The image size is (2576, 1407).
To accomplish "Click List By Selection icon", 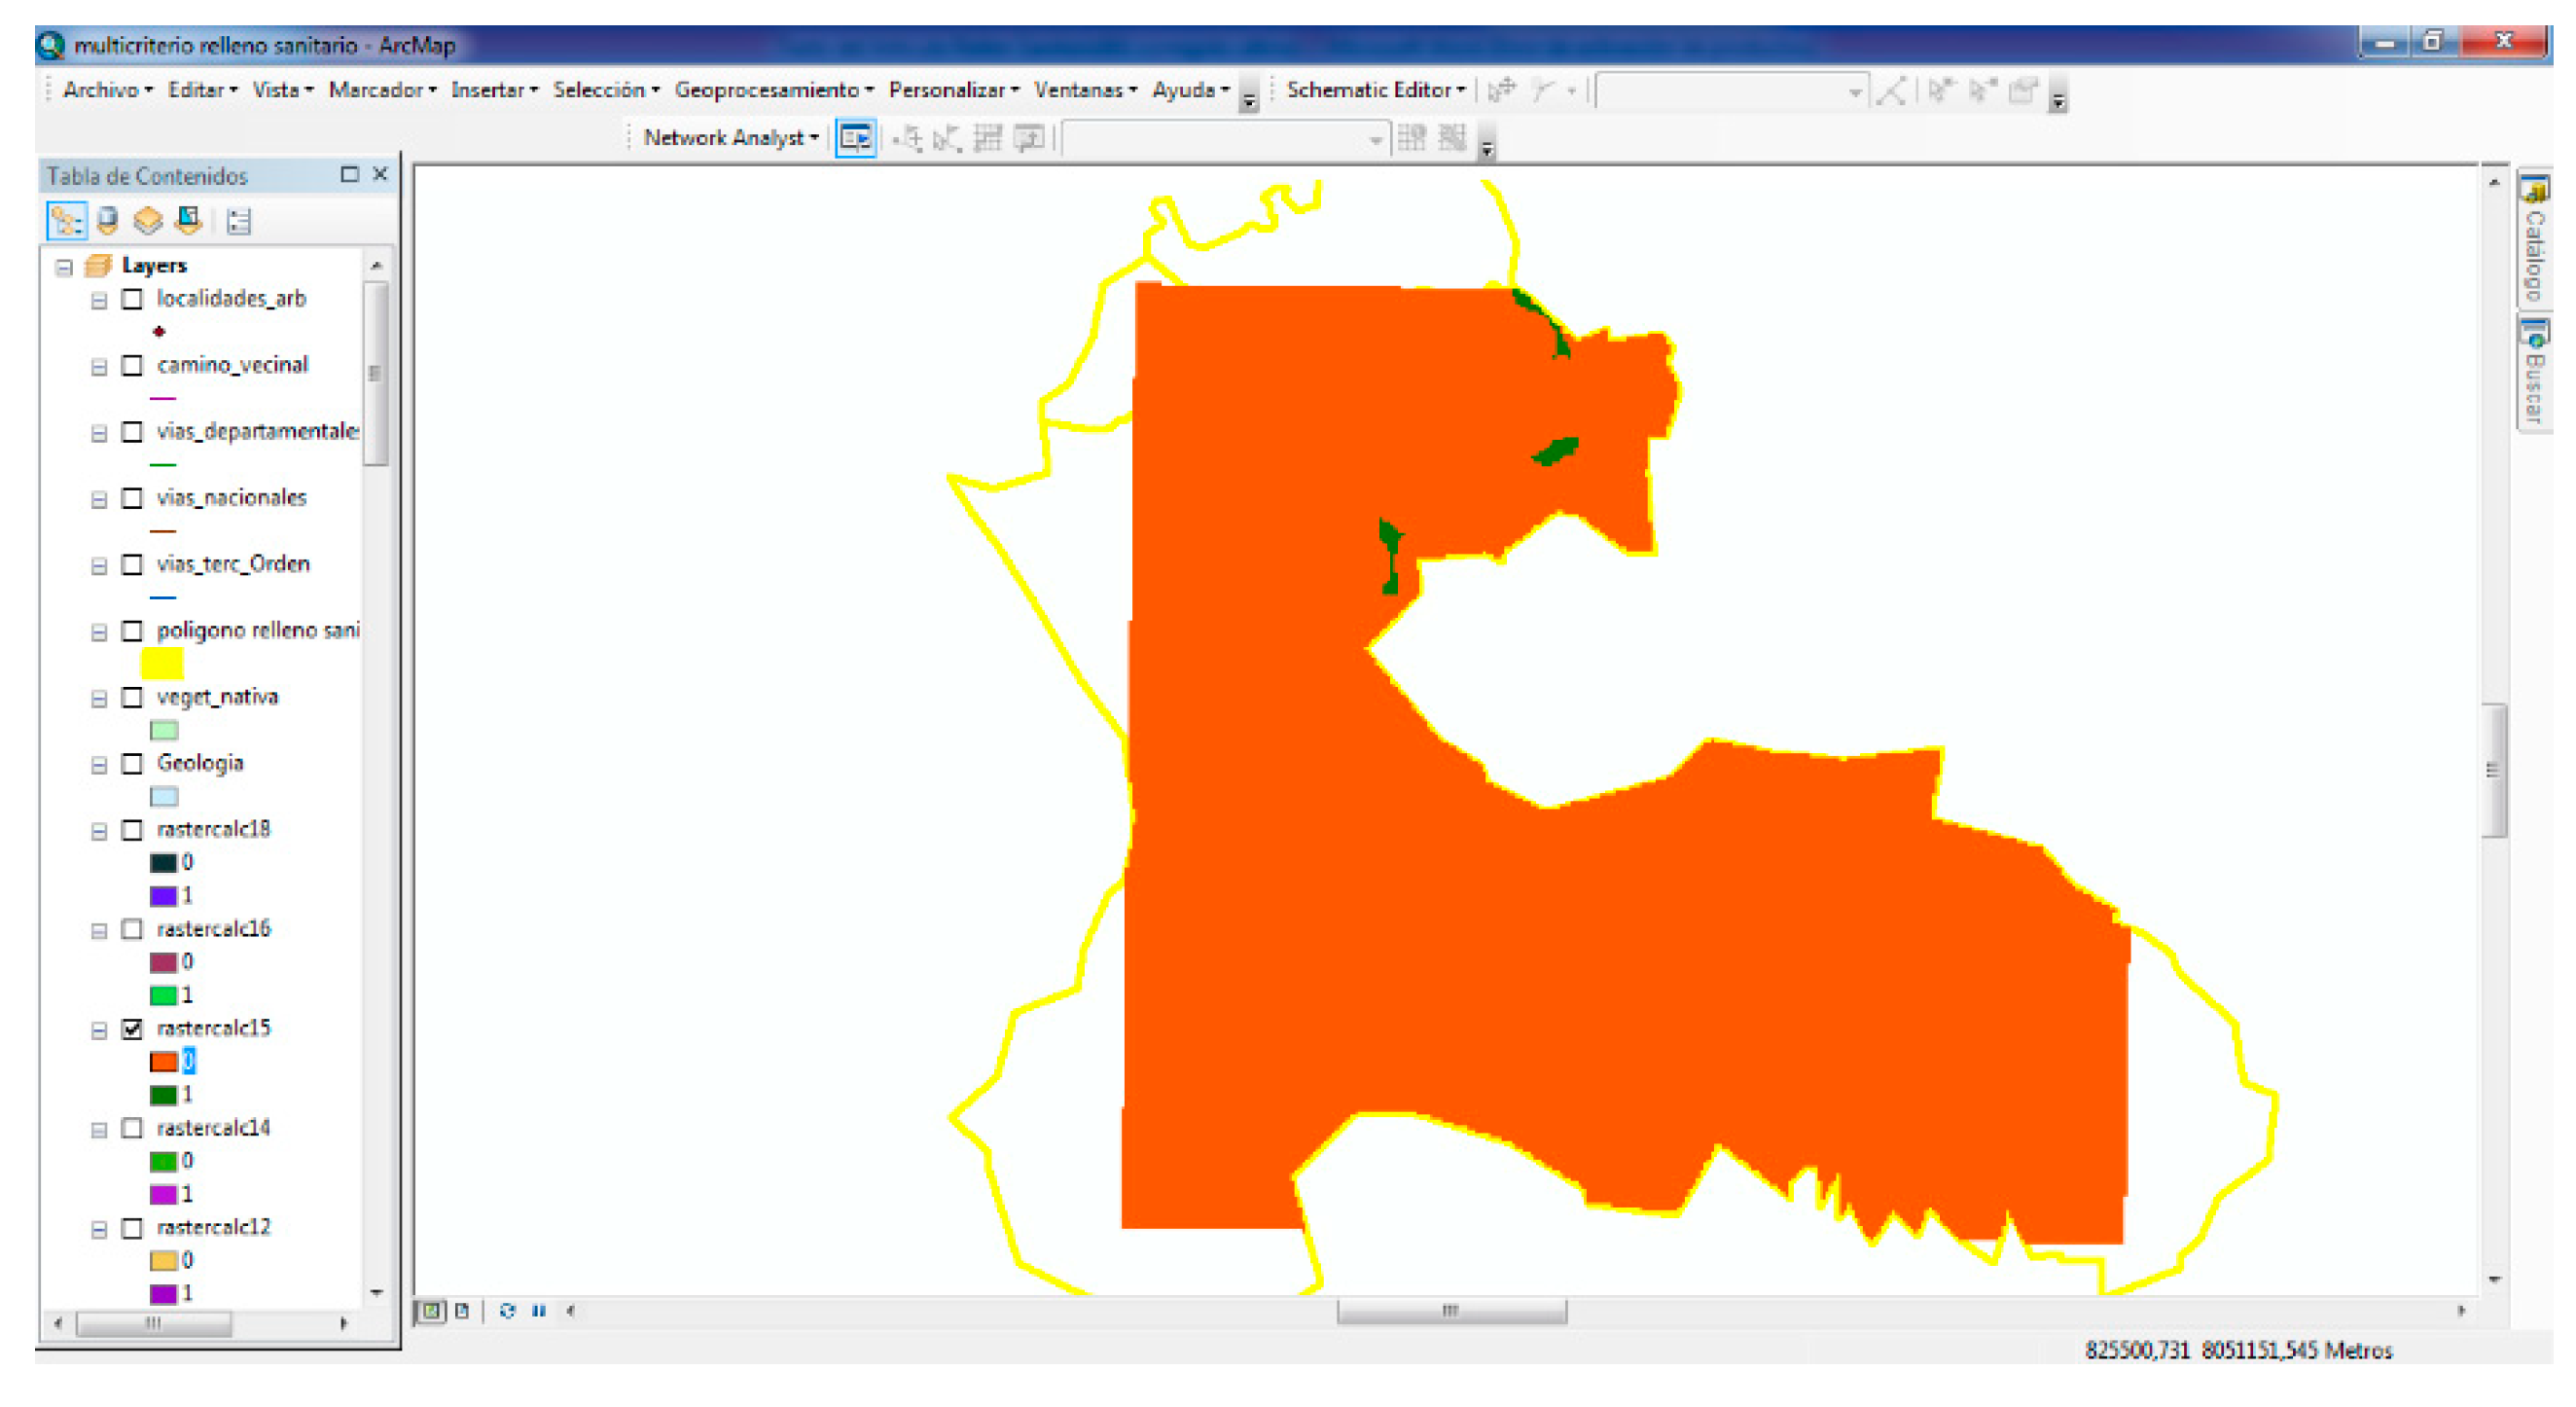I will click(189, 220).
